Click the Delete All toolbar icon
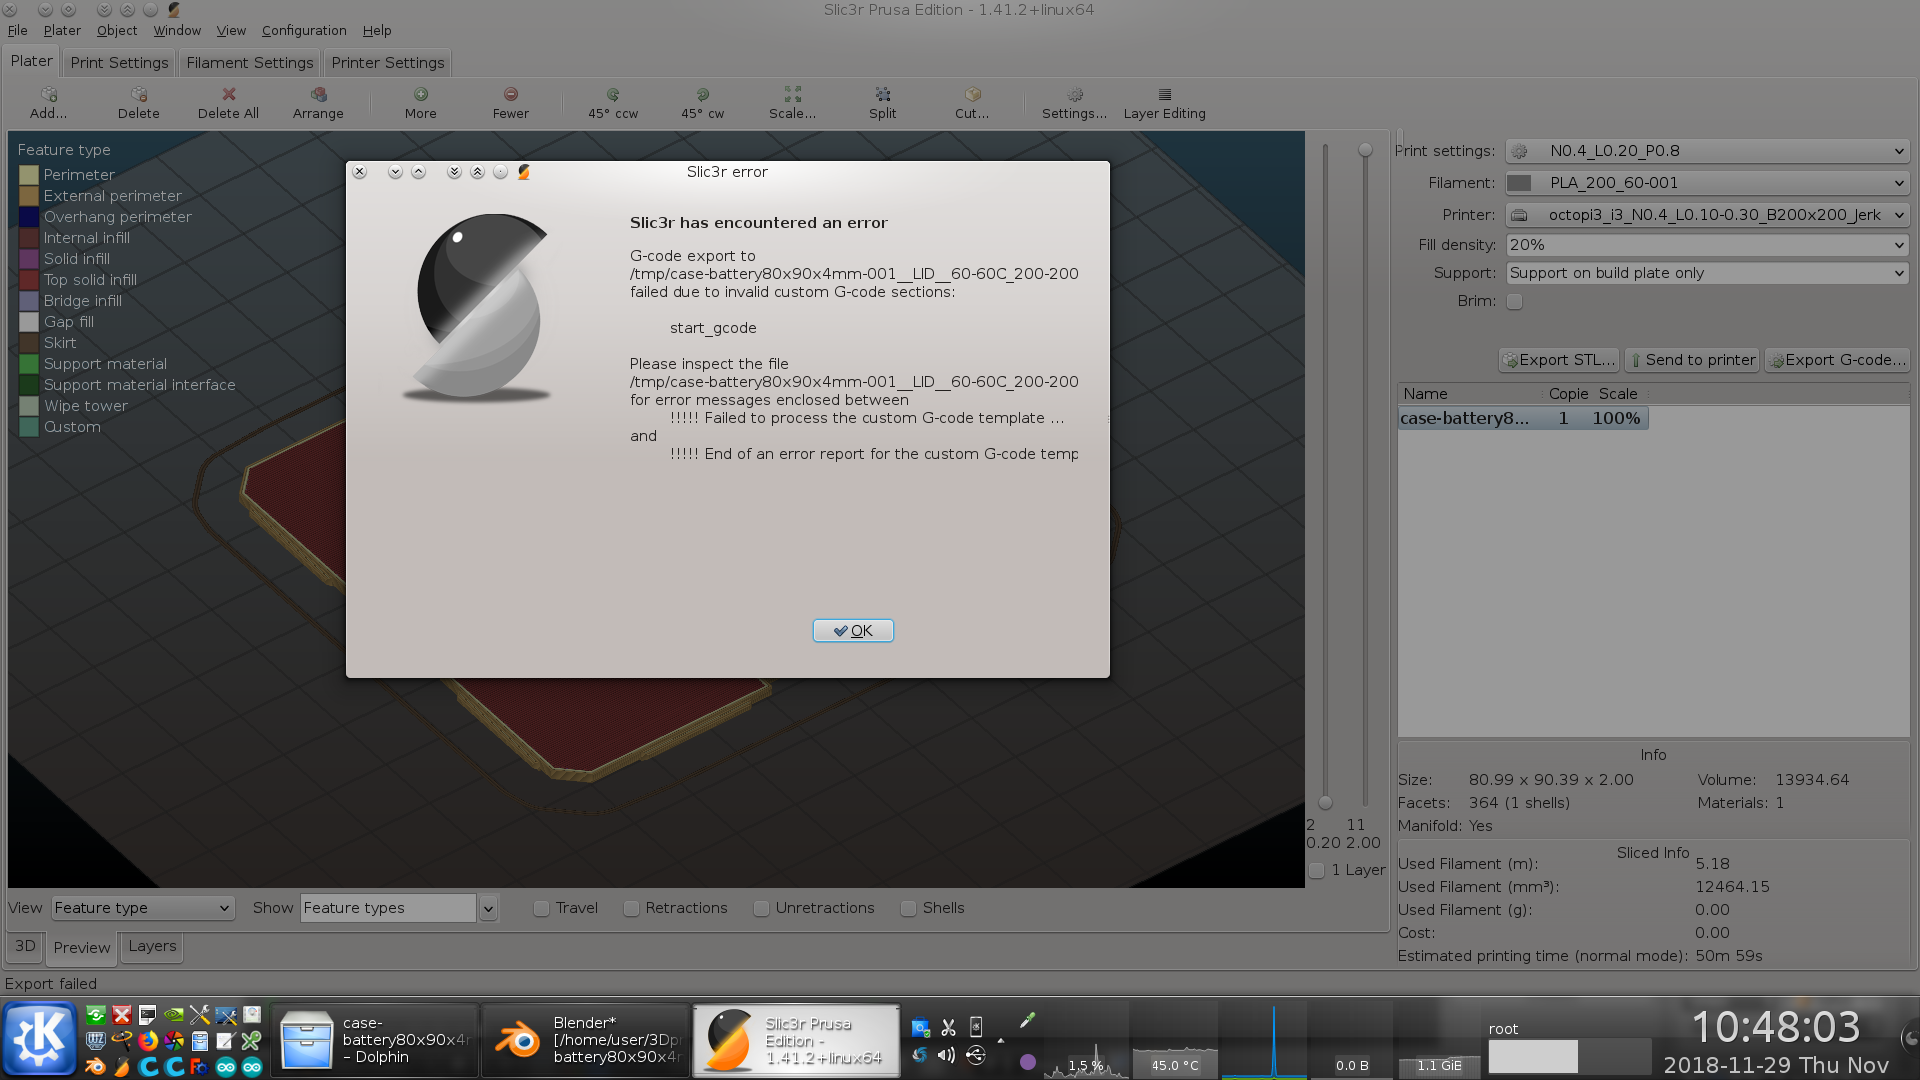 (228, 95)
